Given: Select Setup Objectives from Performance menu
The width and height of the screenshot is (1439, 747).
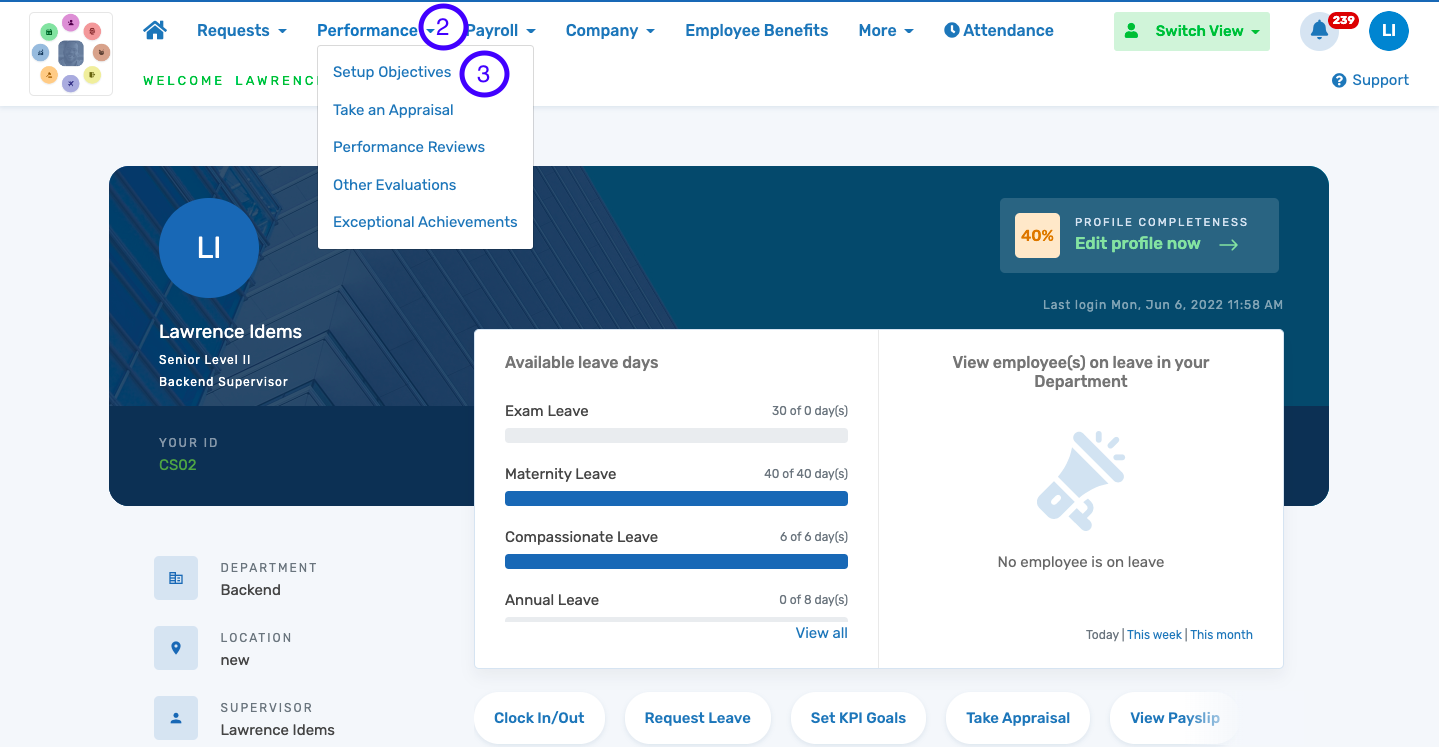Looking at the screenshot, I should tap(392, 72).
